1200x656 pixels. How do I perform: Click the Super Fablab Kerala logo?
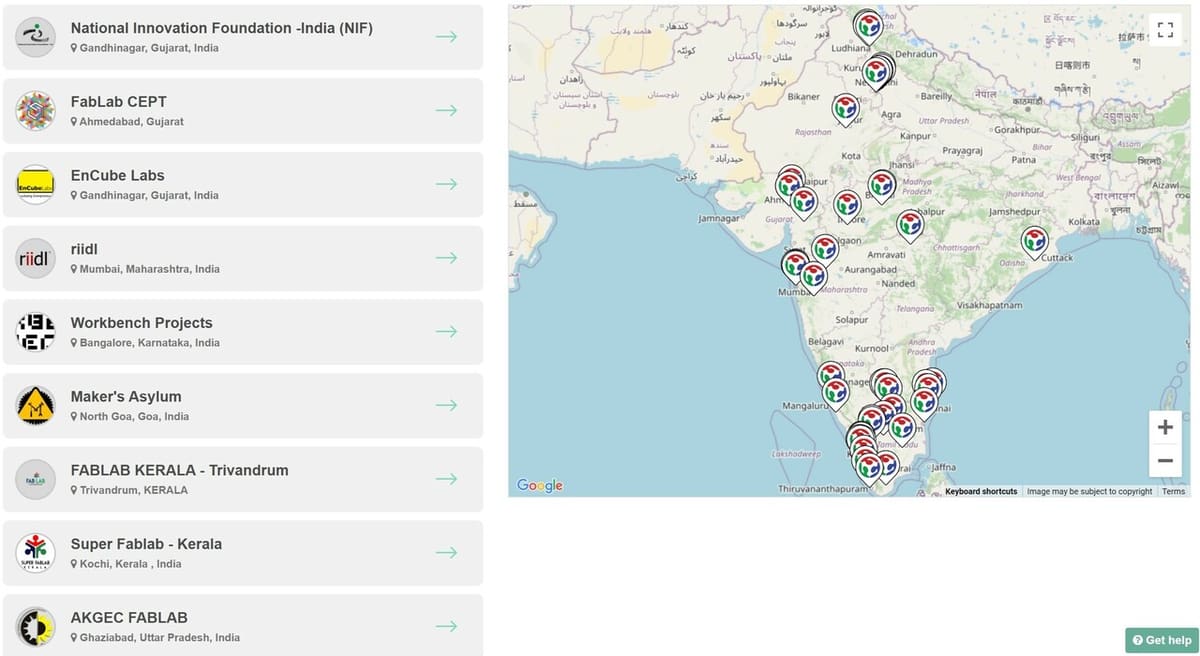35,553
